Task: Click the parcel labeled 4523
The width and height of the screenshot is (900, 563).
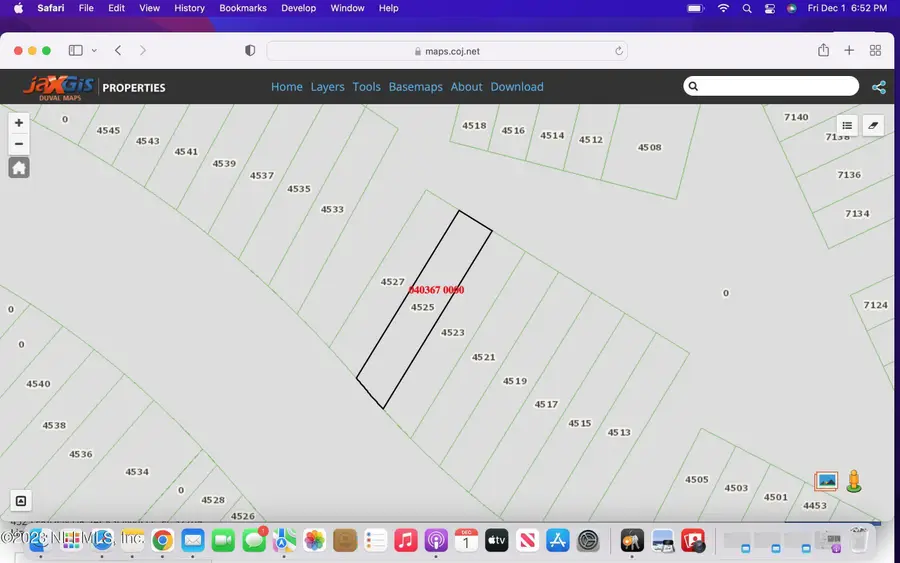Action: pos(452,332)
